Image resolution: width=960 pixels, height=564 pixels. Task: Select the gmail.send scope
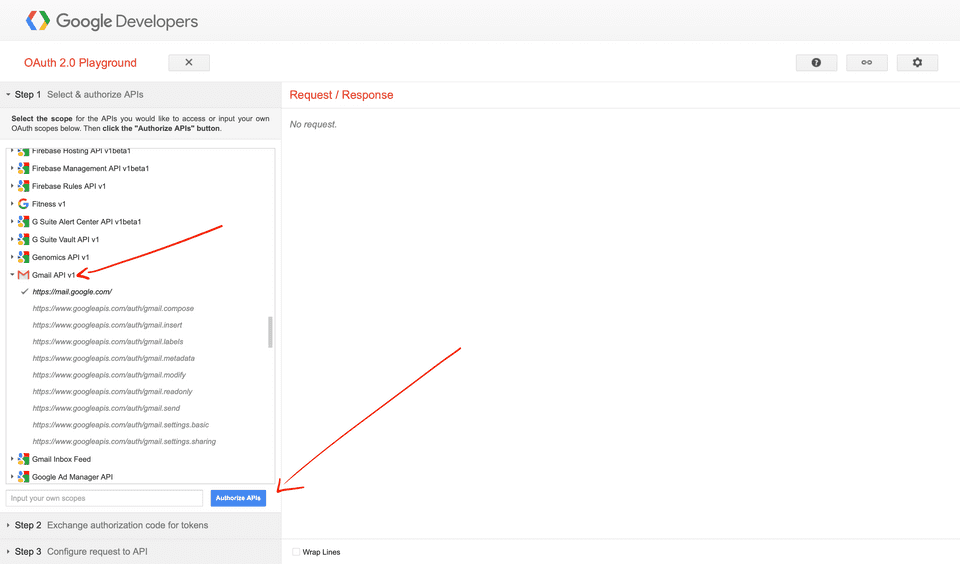point(106,408)
